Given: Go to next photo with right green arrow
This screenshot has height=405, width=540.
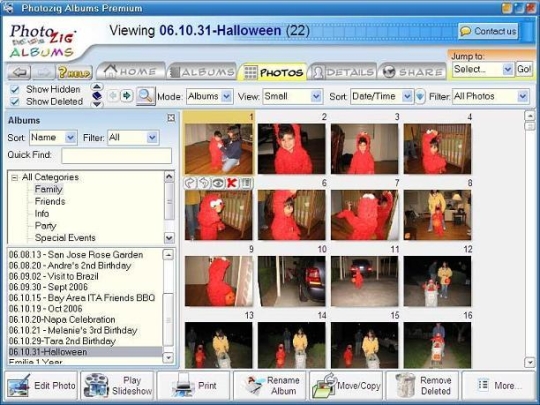Looking at the screenshot, I should 127,96.
